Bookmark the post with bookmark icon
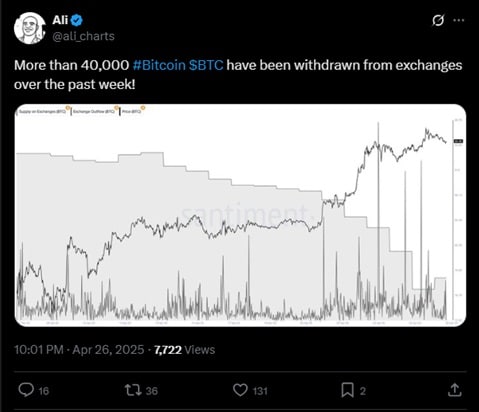The image size is (479, 412). 347,390
